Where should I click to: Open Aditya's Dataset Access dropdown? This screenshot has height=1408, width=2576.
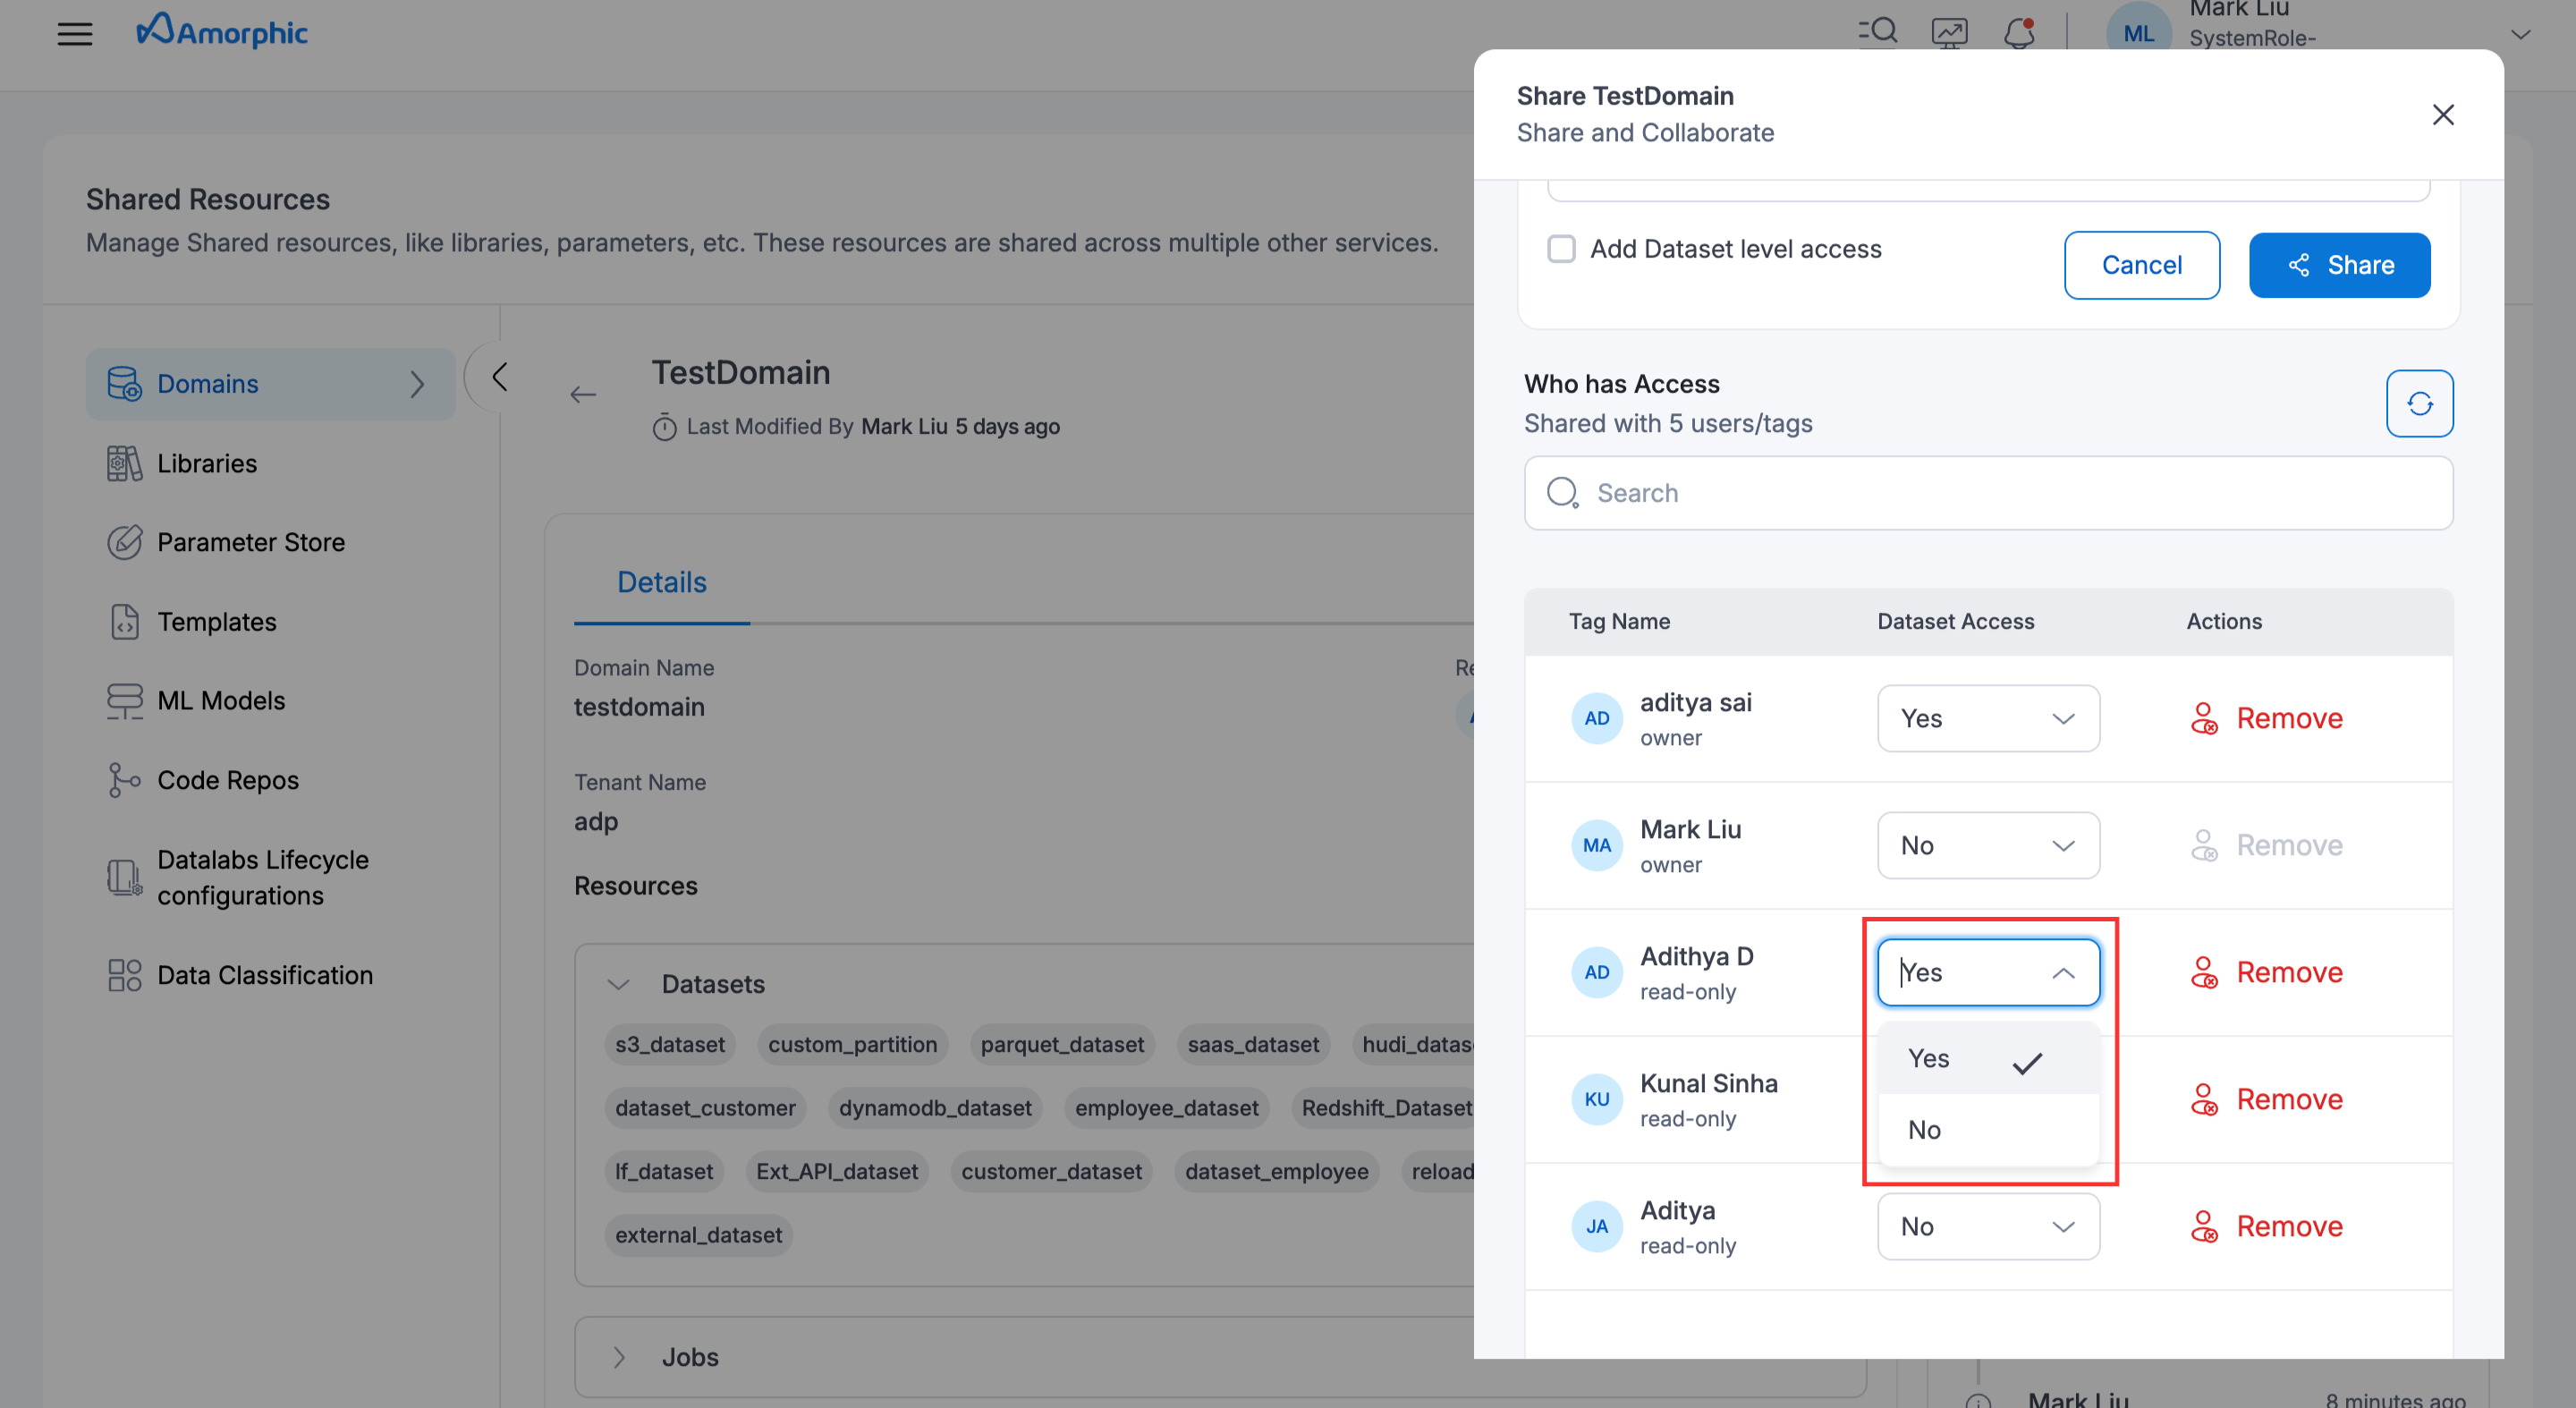(x=1987, y=1226)
